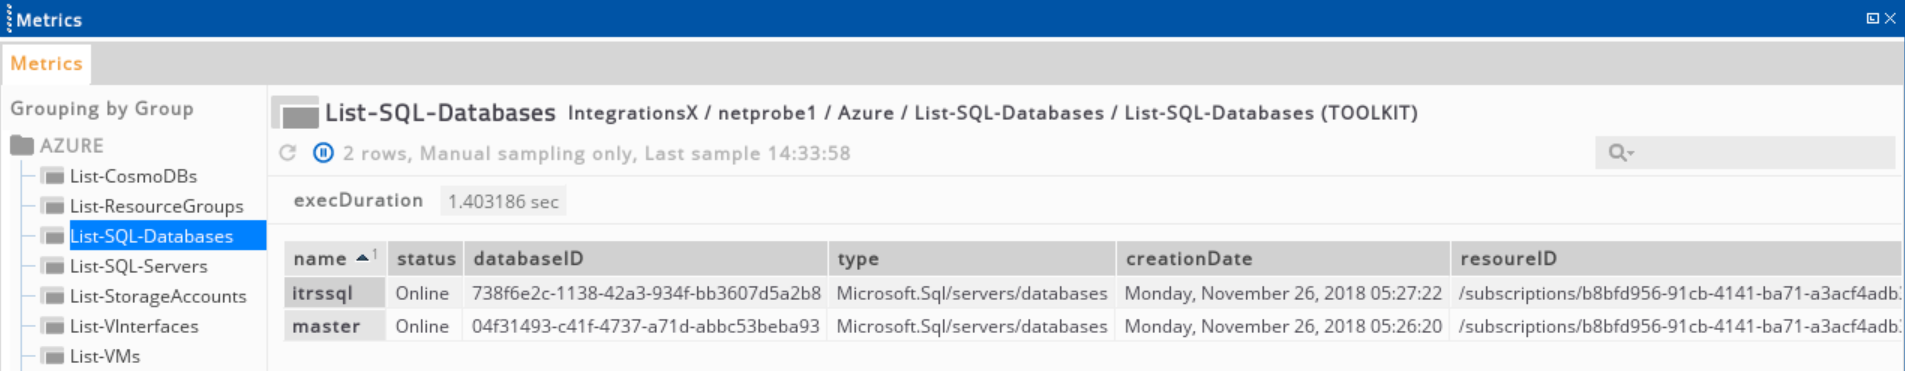Click the sampling status text line

tap(596, 153)
